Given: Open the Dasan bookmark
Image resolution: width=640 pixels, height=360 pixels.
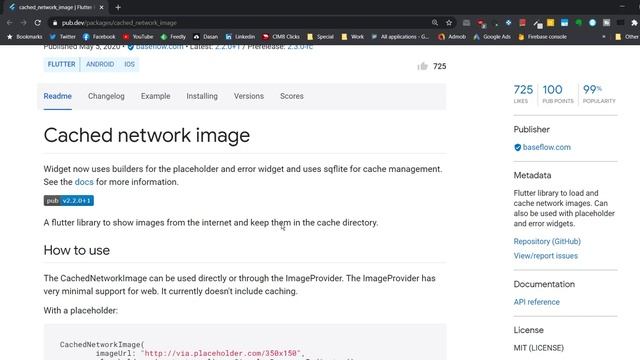Looking at the screenshot, I should click(x=206, y=37).
